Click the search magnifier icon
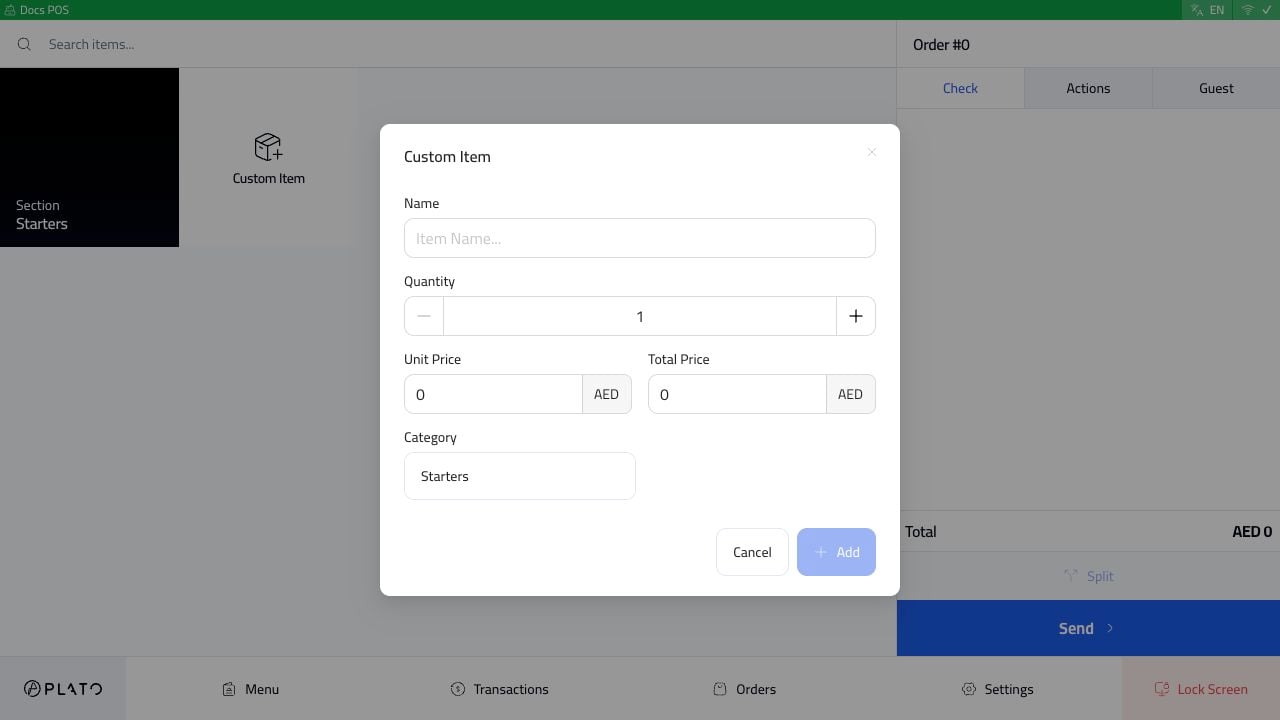 (x=24, y=44)
